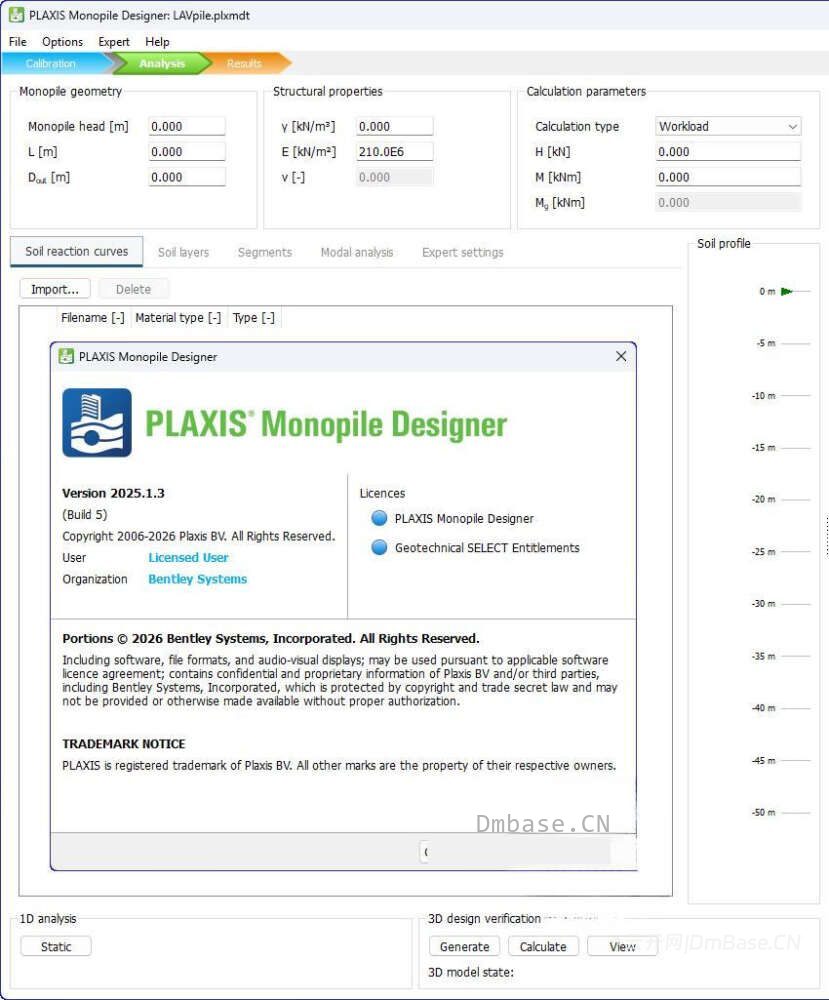Select the Soil reaction curves tab
The width and height of the screenshot is (829, 1000).
(77, 251)
